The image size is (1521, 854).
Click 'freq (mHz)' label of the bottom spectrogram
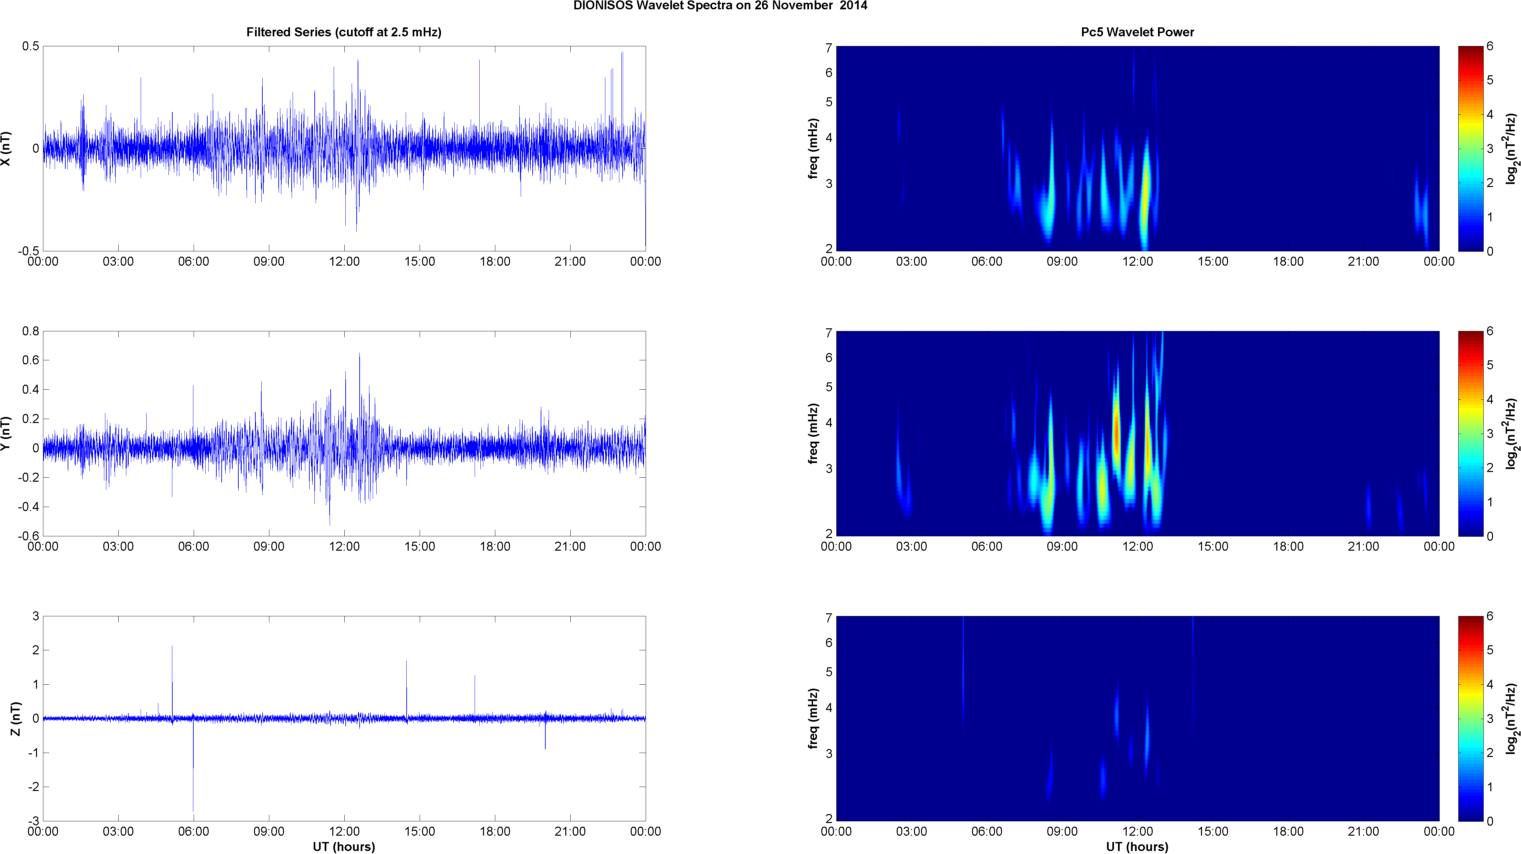[x=814, y=719]
